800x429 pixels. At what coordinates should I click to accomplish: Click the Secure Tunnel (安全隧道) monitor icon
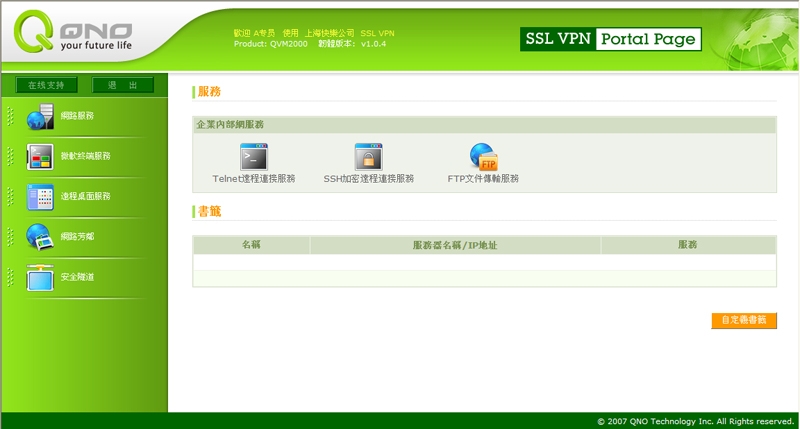[40, 277]
